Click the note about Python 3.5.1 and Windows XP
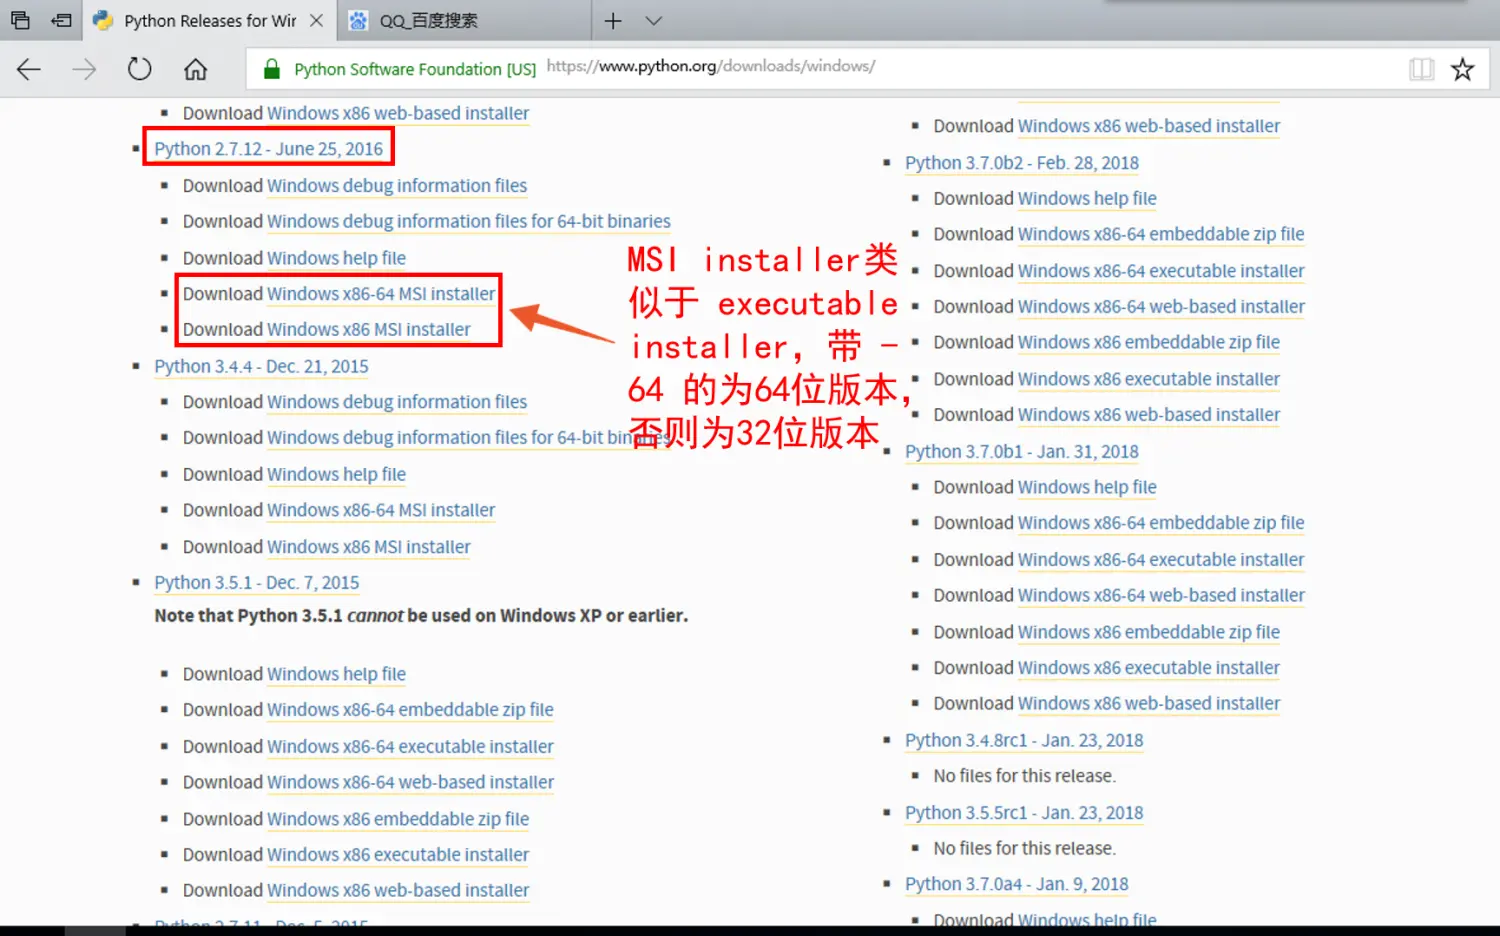 click(421, 616)
